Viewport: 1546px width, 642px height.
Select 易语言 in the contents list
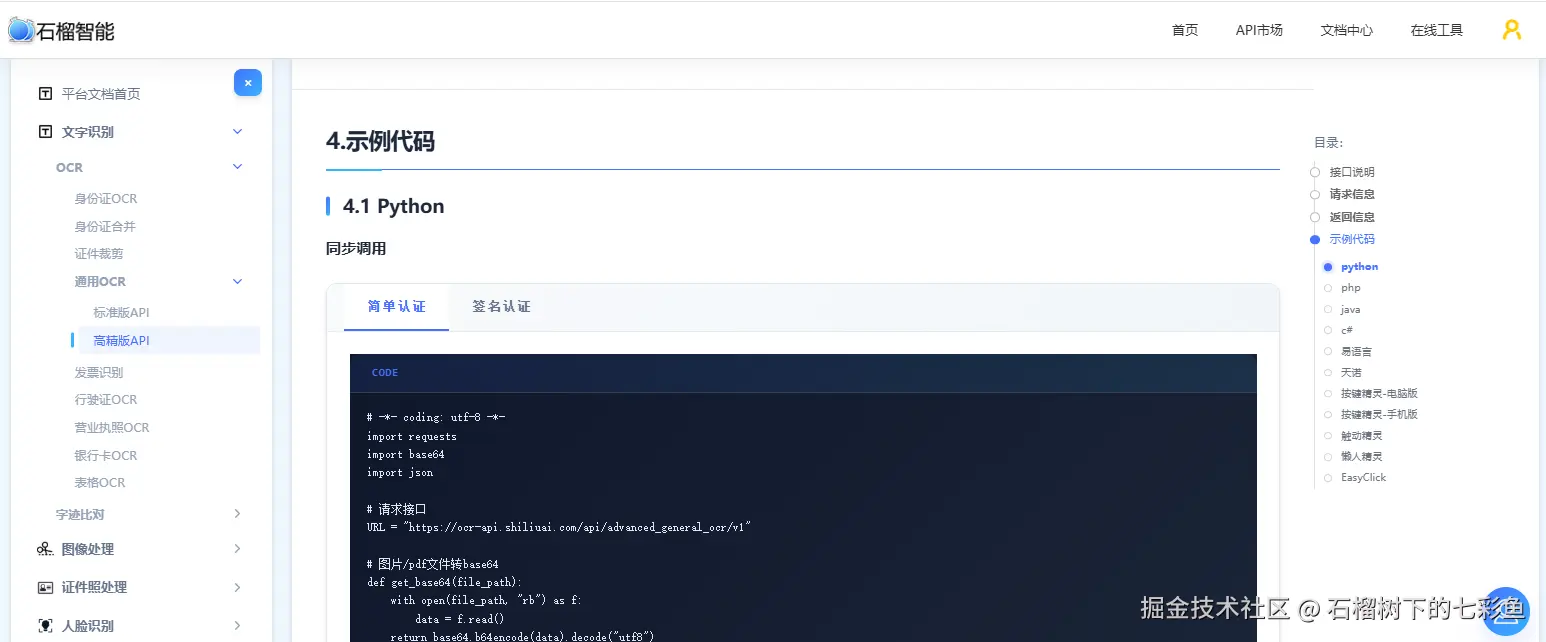(1356, 352)
